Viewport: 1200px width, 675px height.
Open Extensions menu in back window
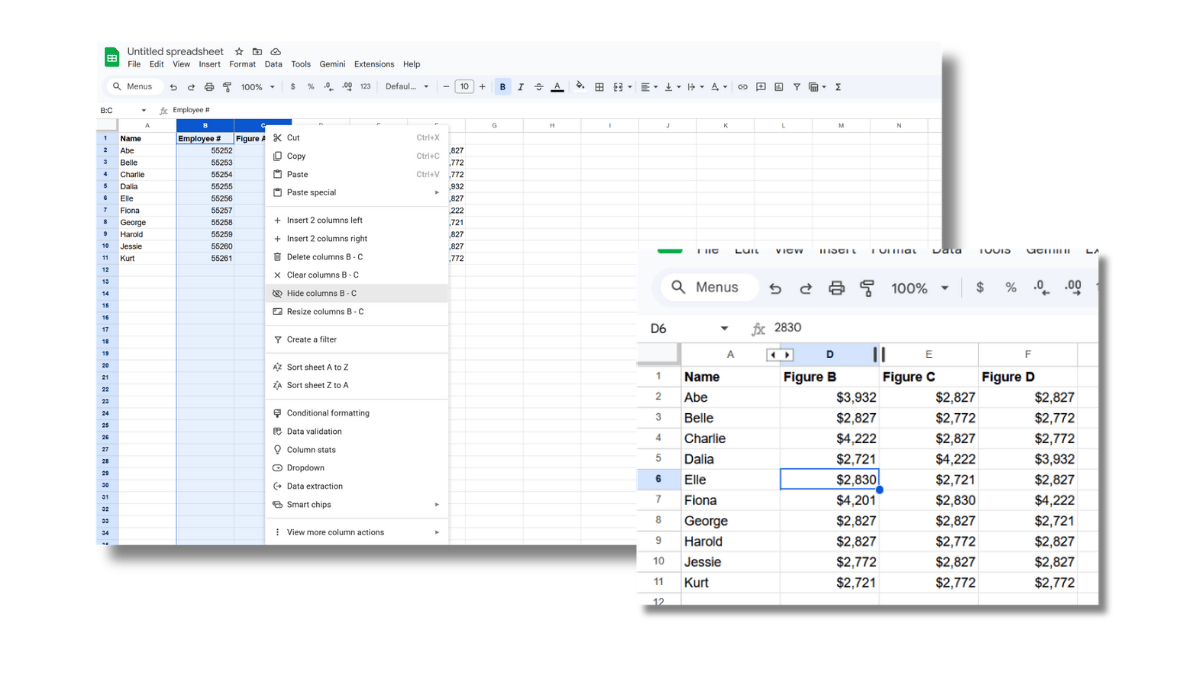click(x=374, y=64)
